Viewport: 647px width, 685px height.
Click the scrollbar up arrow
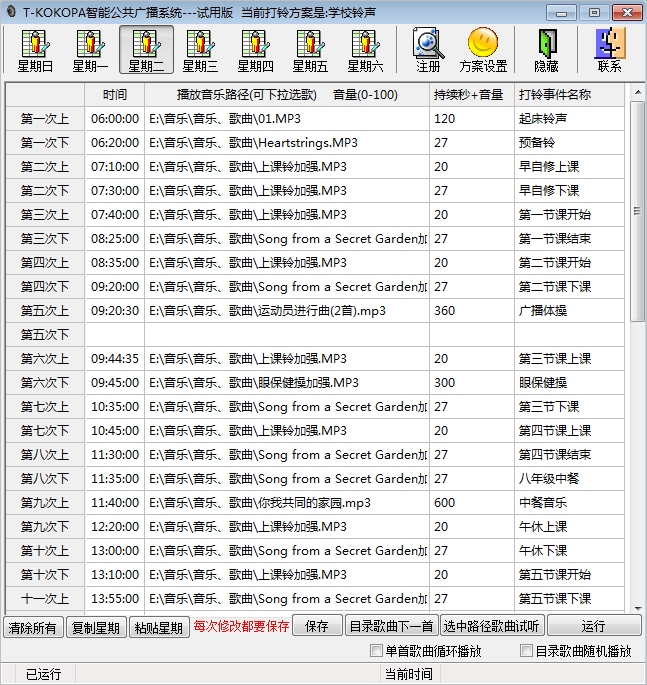(637, 92)
